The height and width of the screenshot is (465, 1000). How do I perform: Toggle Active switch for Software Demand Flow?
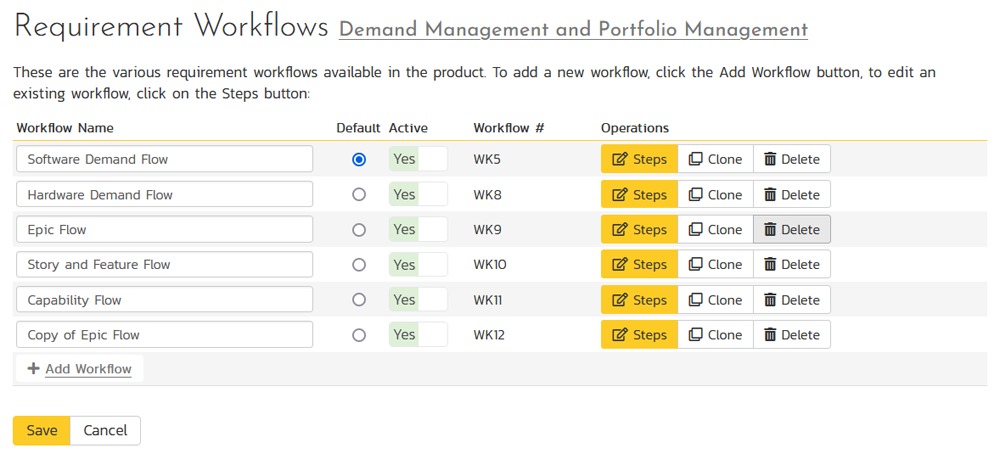(418, 160)
